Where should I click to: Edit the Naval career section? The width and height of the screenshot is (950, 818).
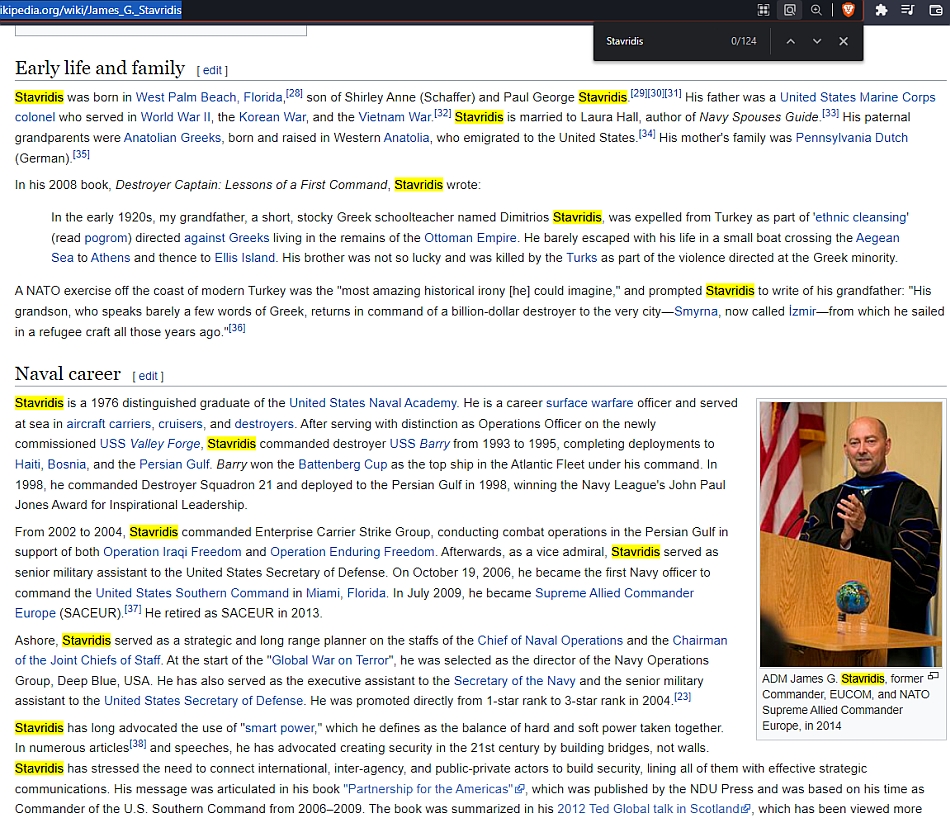(148, 377)
